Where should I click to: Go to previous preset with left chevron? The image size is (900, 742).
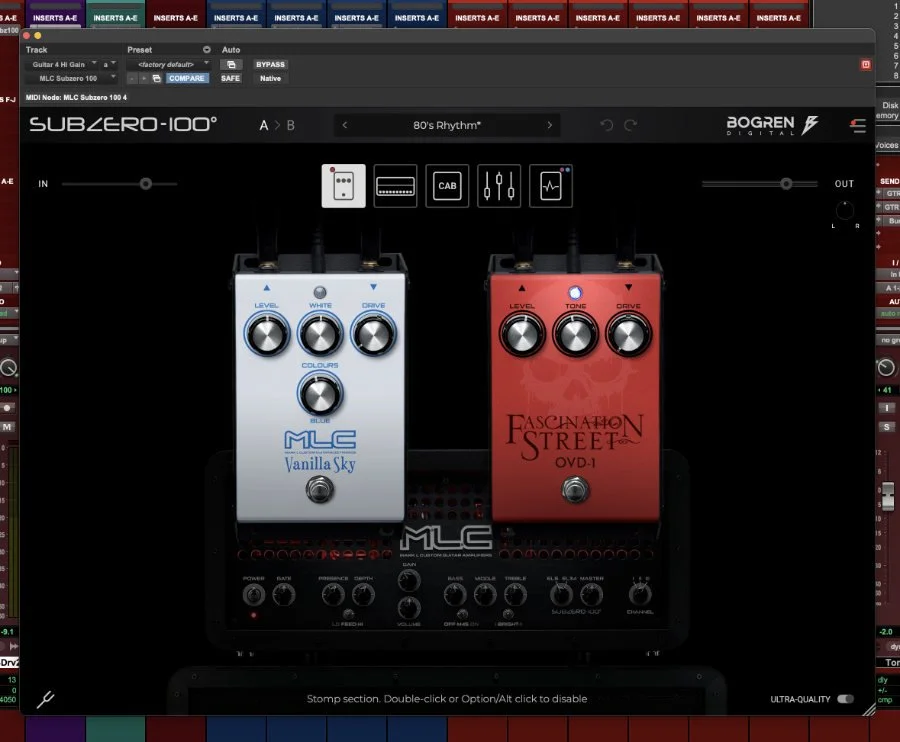tap(344, 125)
